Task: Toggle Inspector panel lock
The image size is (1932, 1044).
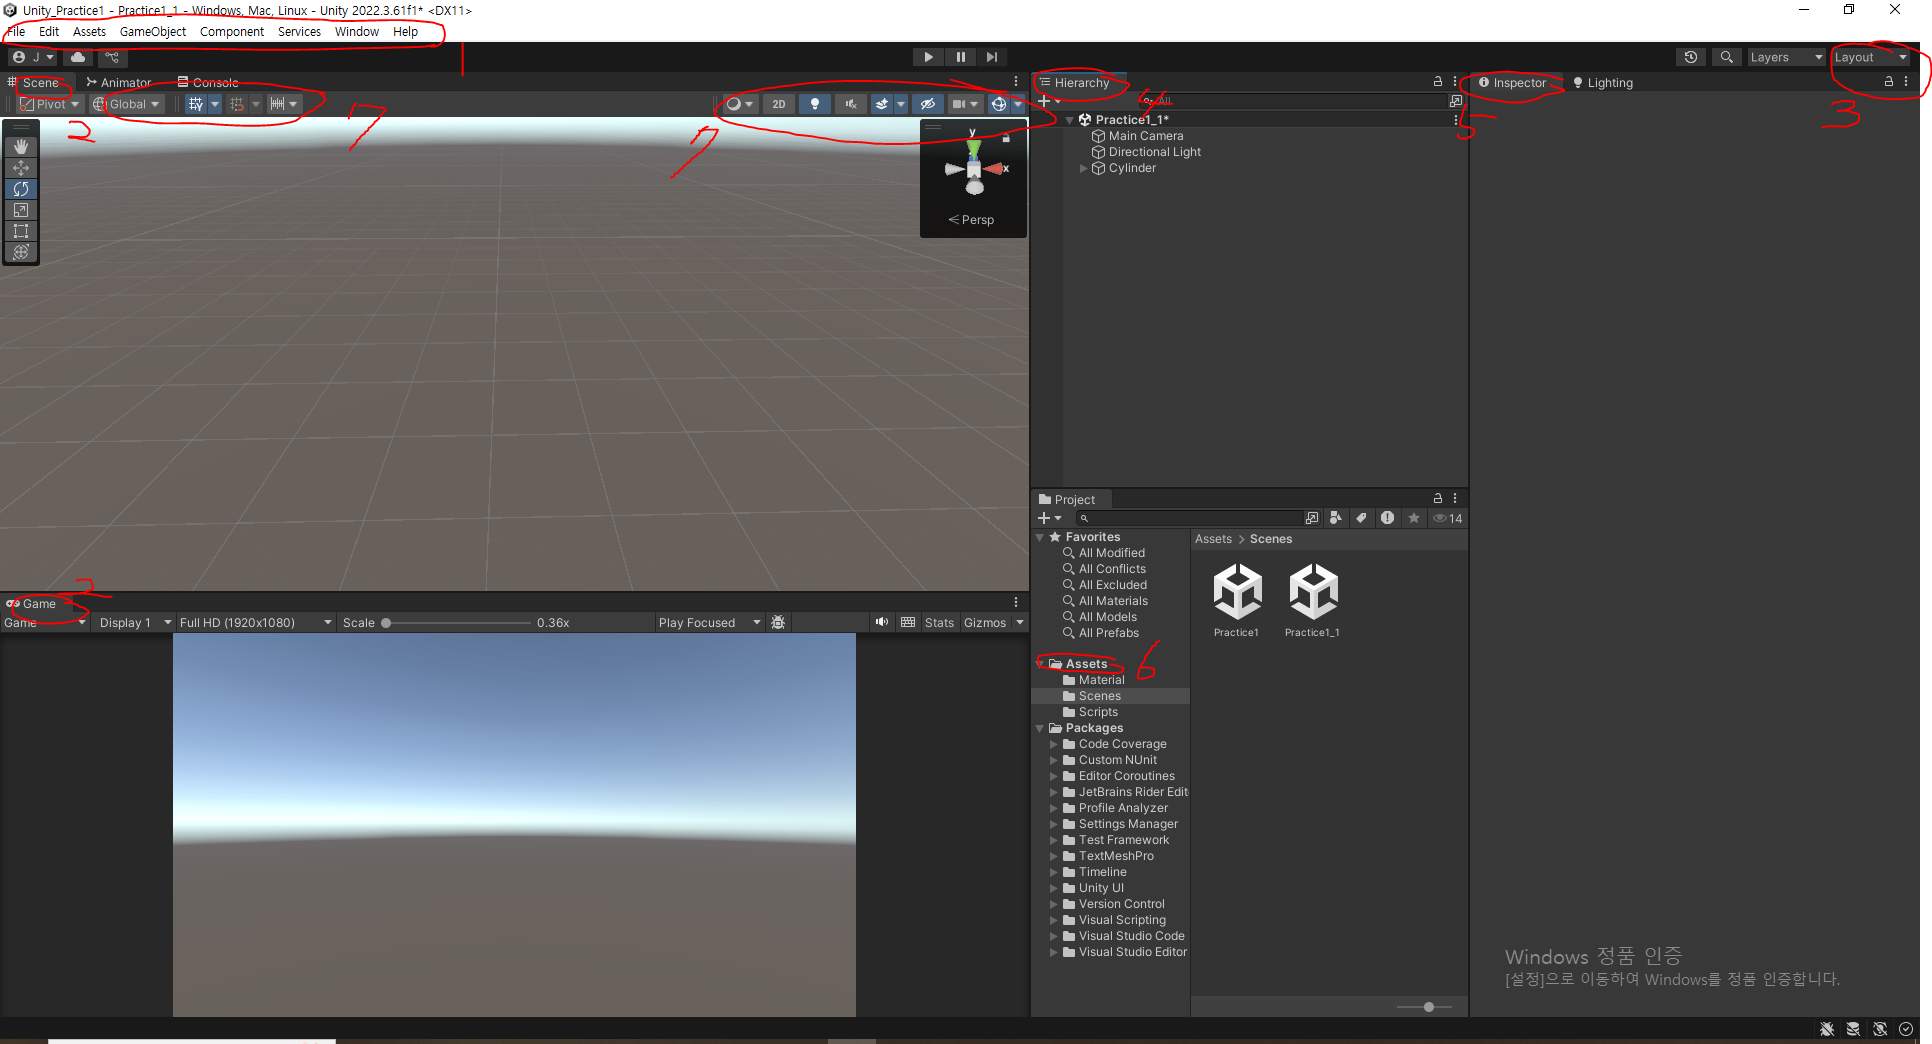Action: 1889,82
